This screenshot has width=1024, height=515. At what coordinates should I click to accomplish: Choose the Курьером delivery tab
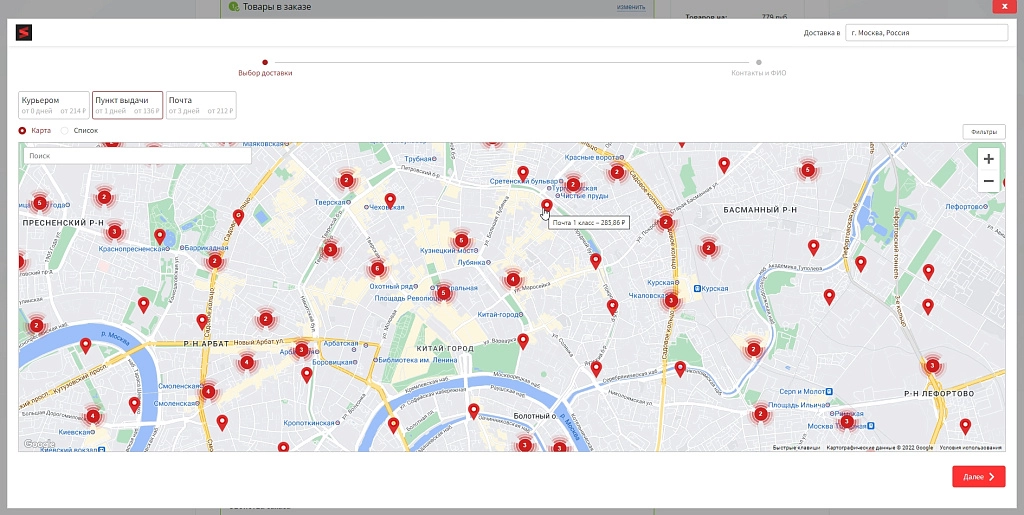(54, 105)
